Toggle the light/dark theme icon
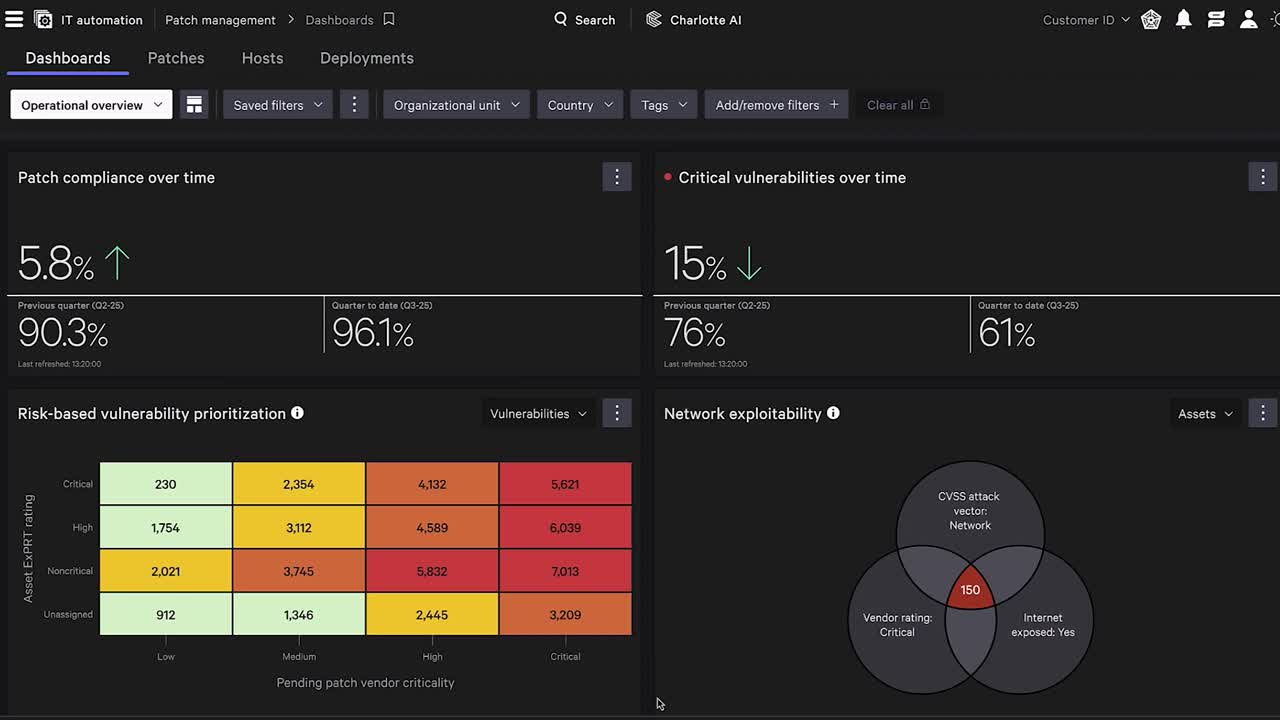1280x720 pixels. [1275, 20]
